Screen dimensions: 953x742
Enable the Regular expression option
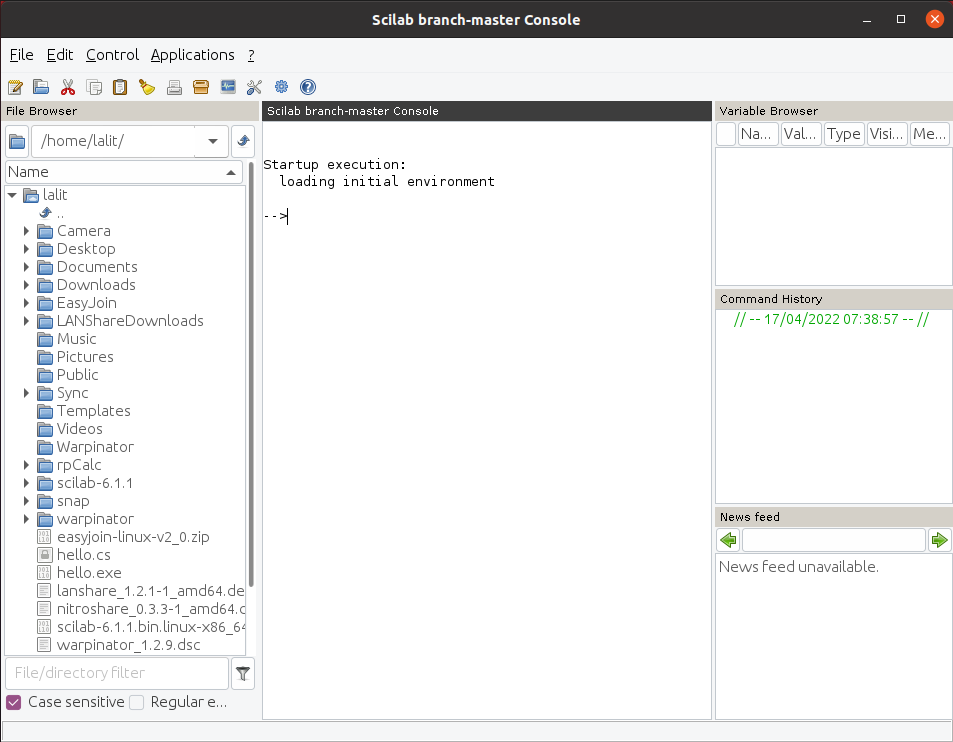point(136,702)
